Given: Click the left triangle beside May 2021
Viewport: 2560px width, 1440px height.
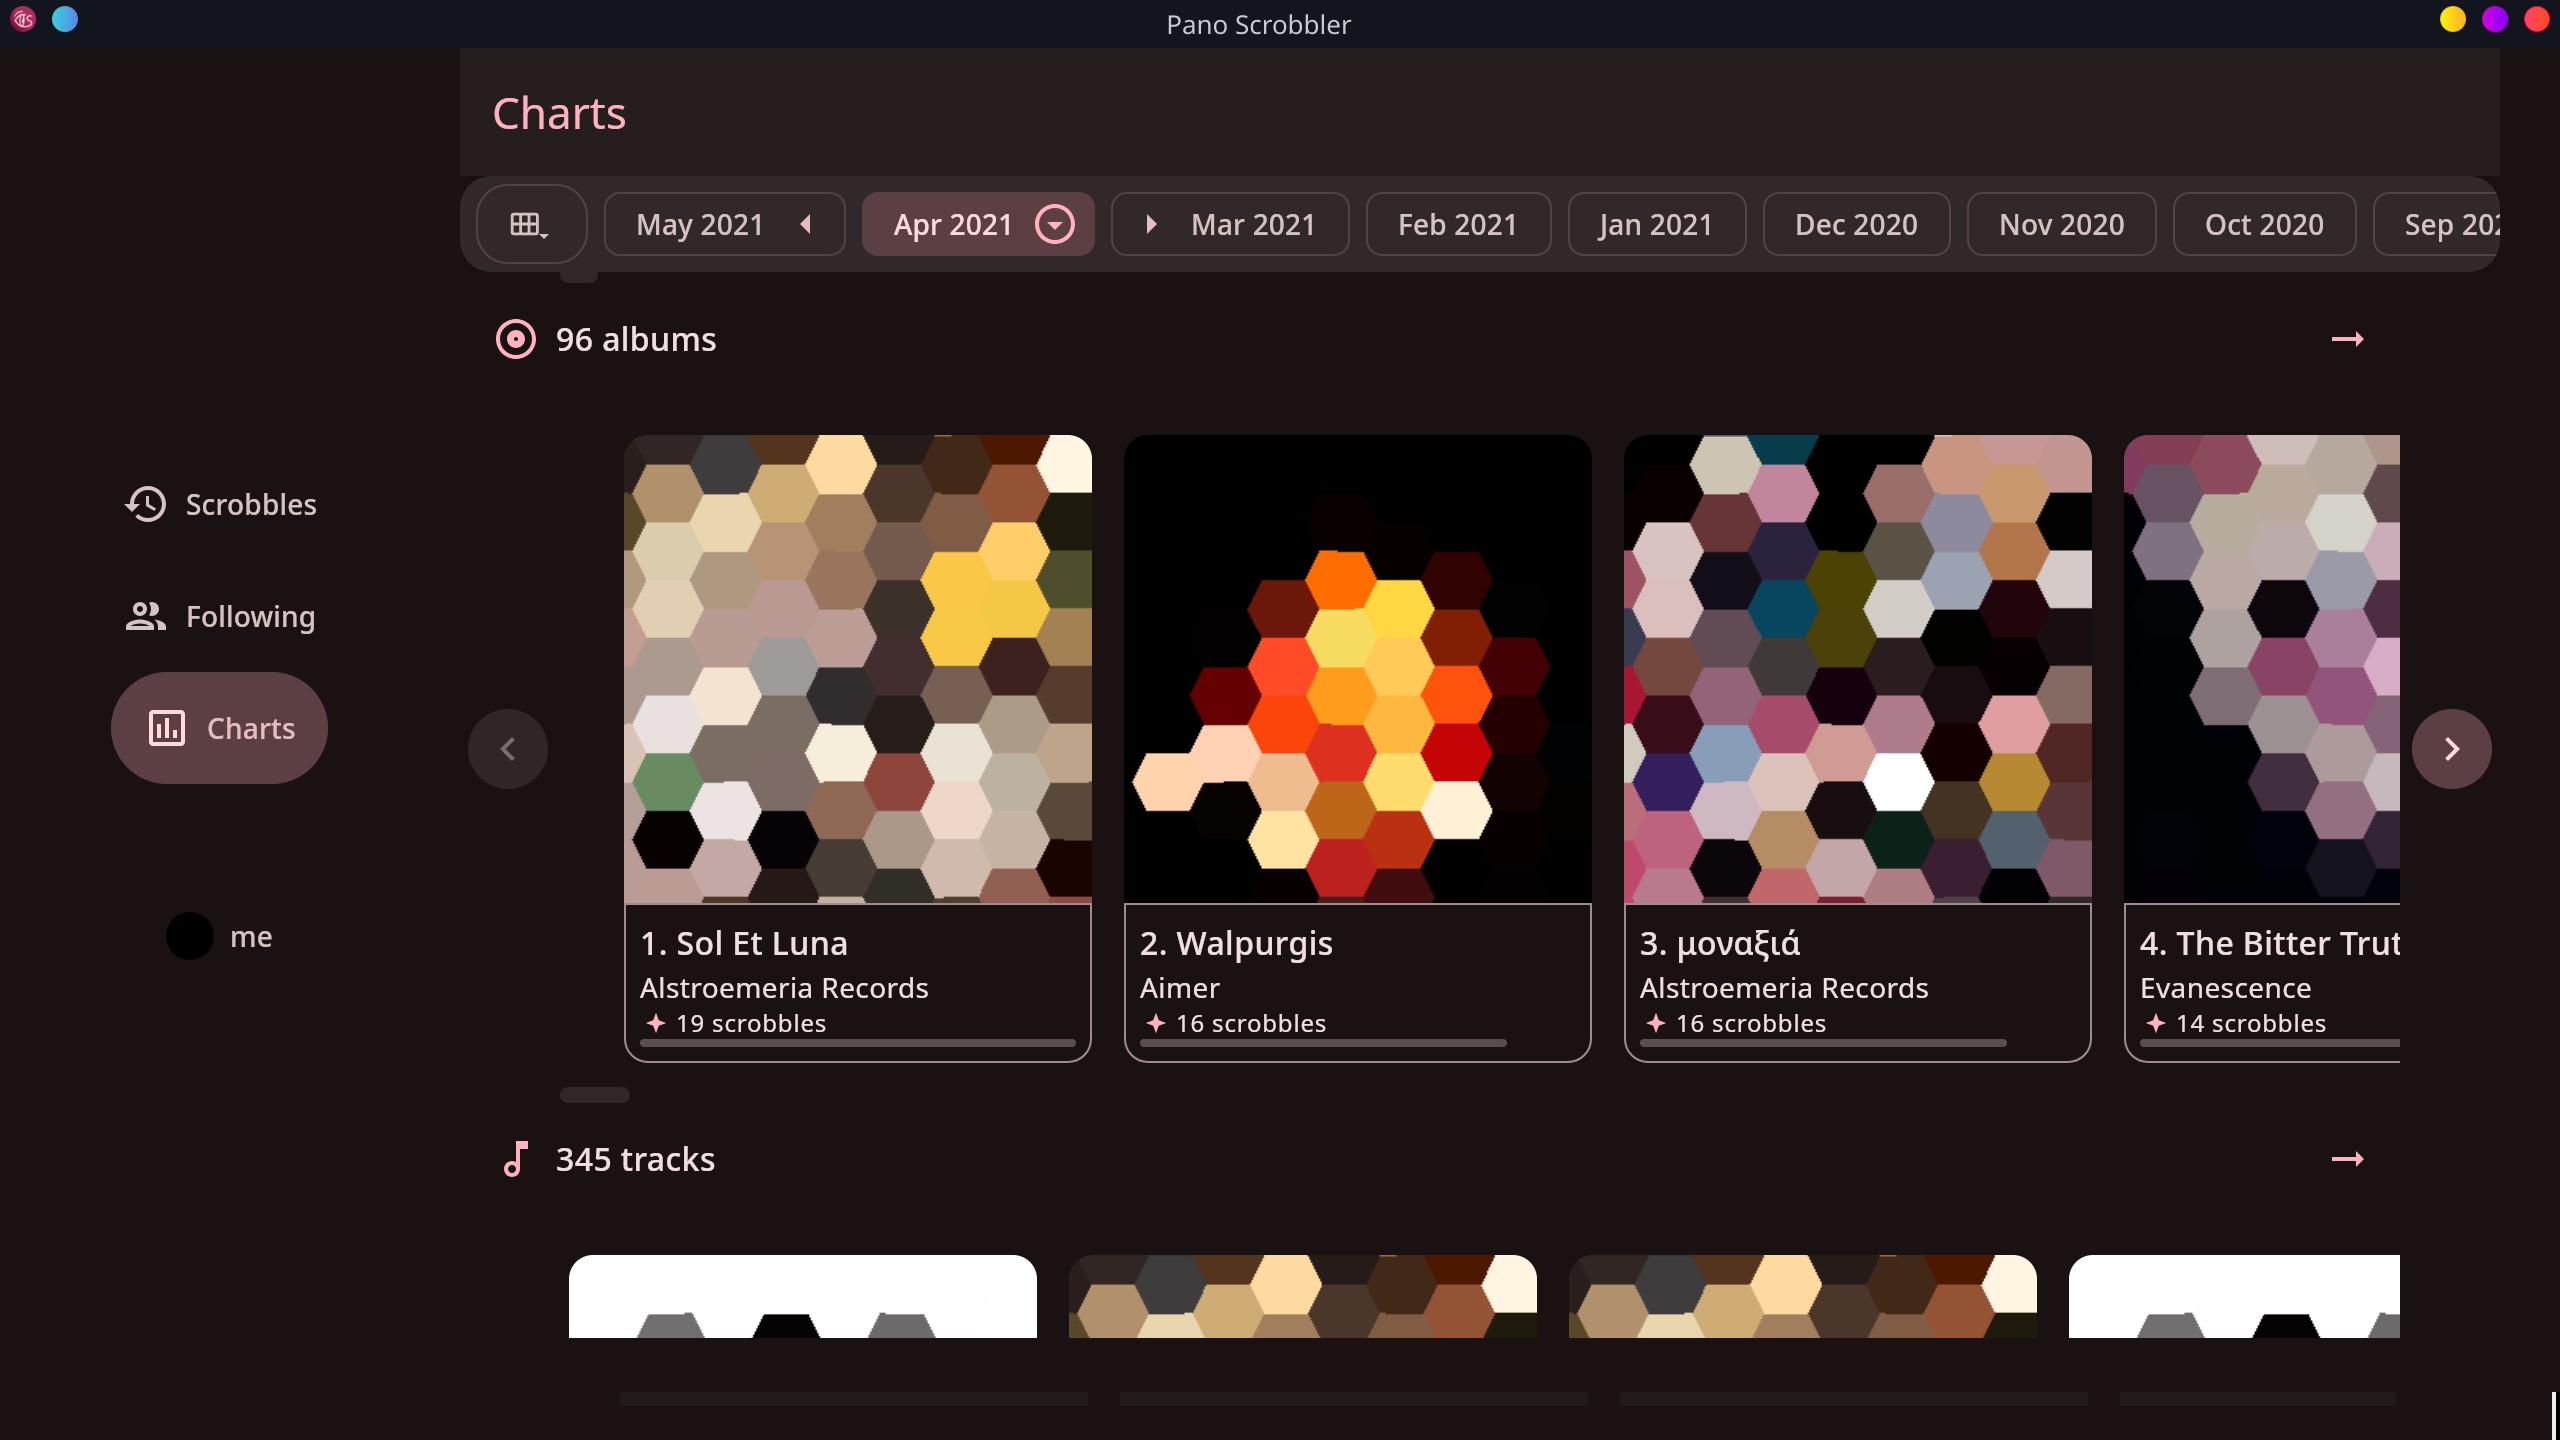Looking at the screenshot, I should 806,224.
